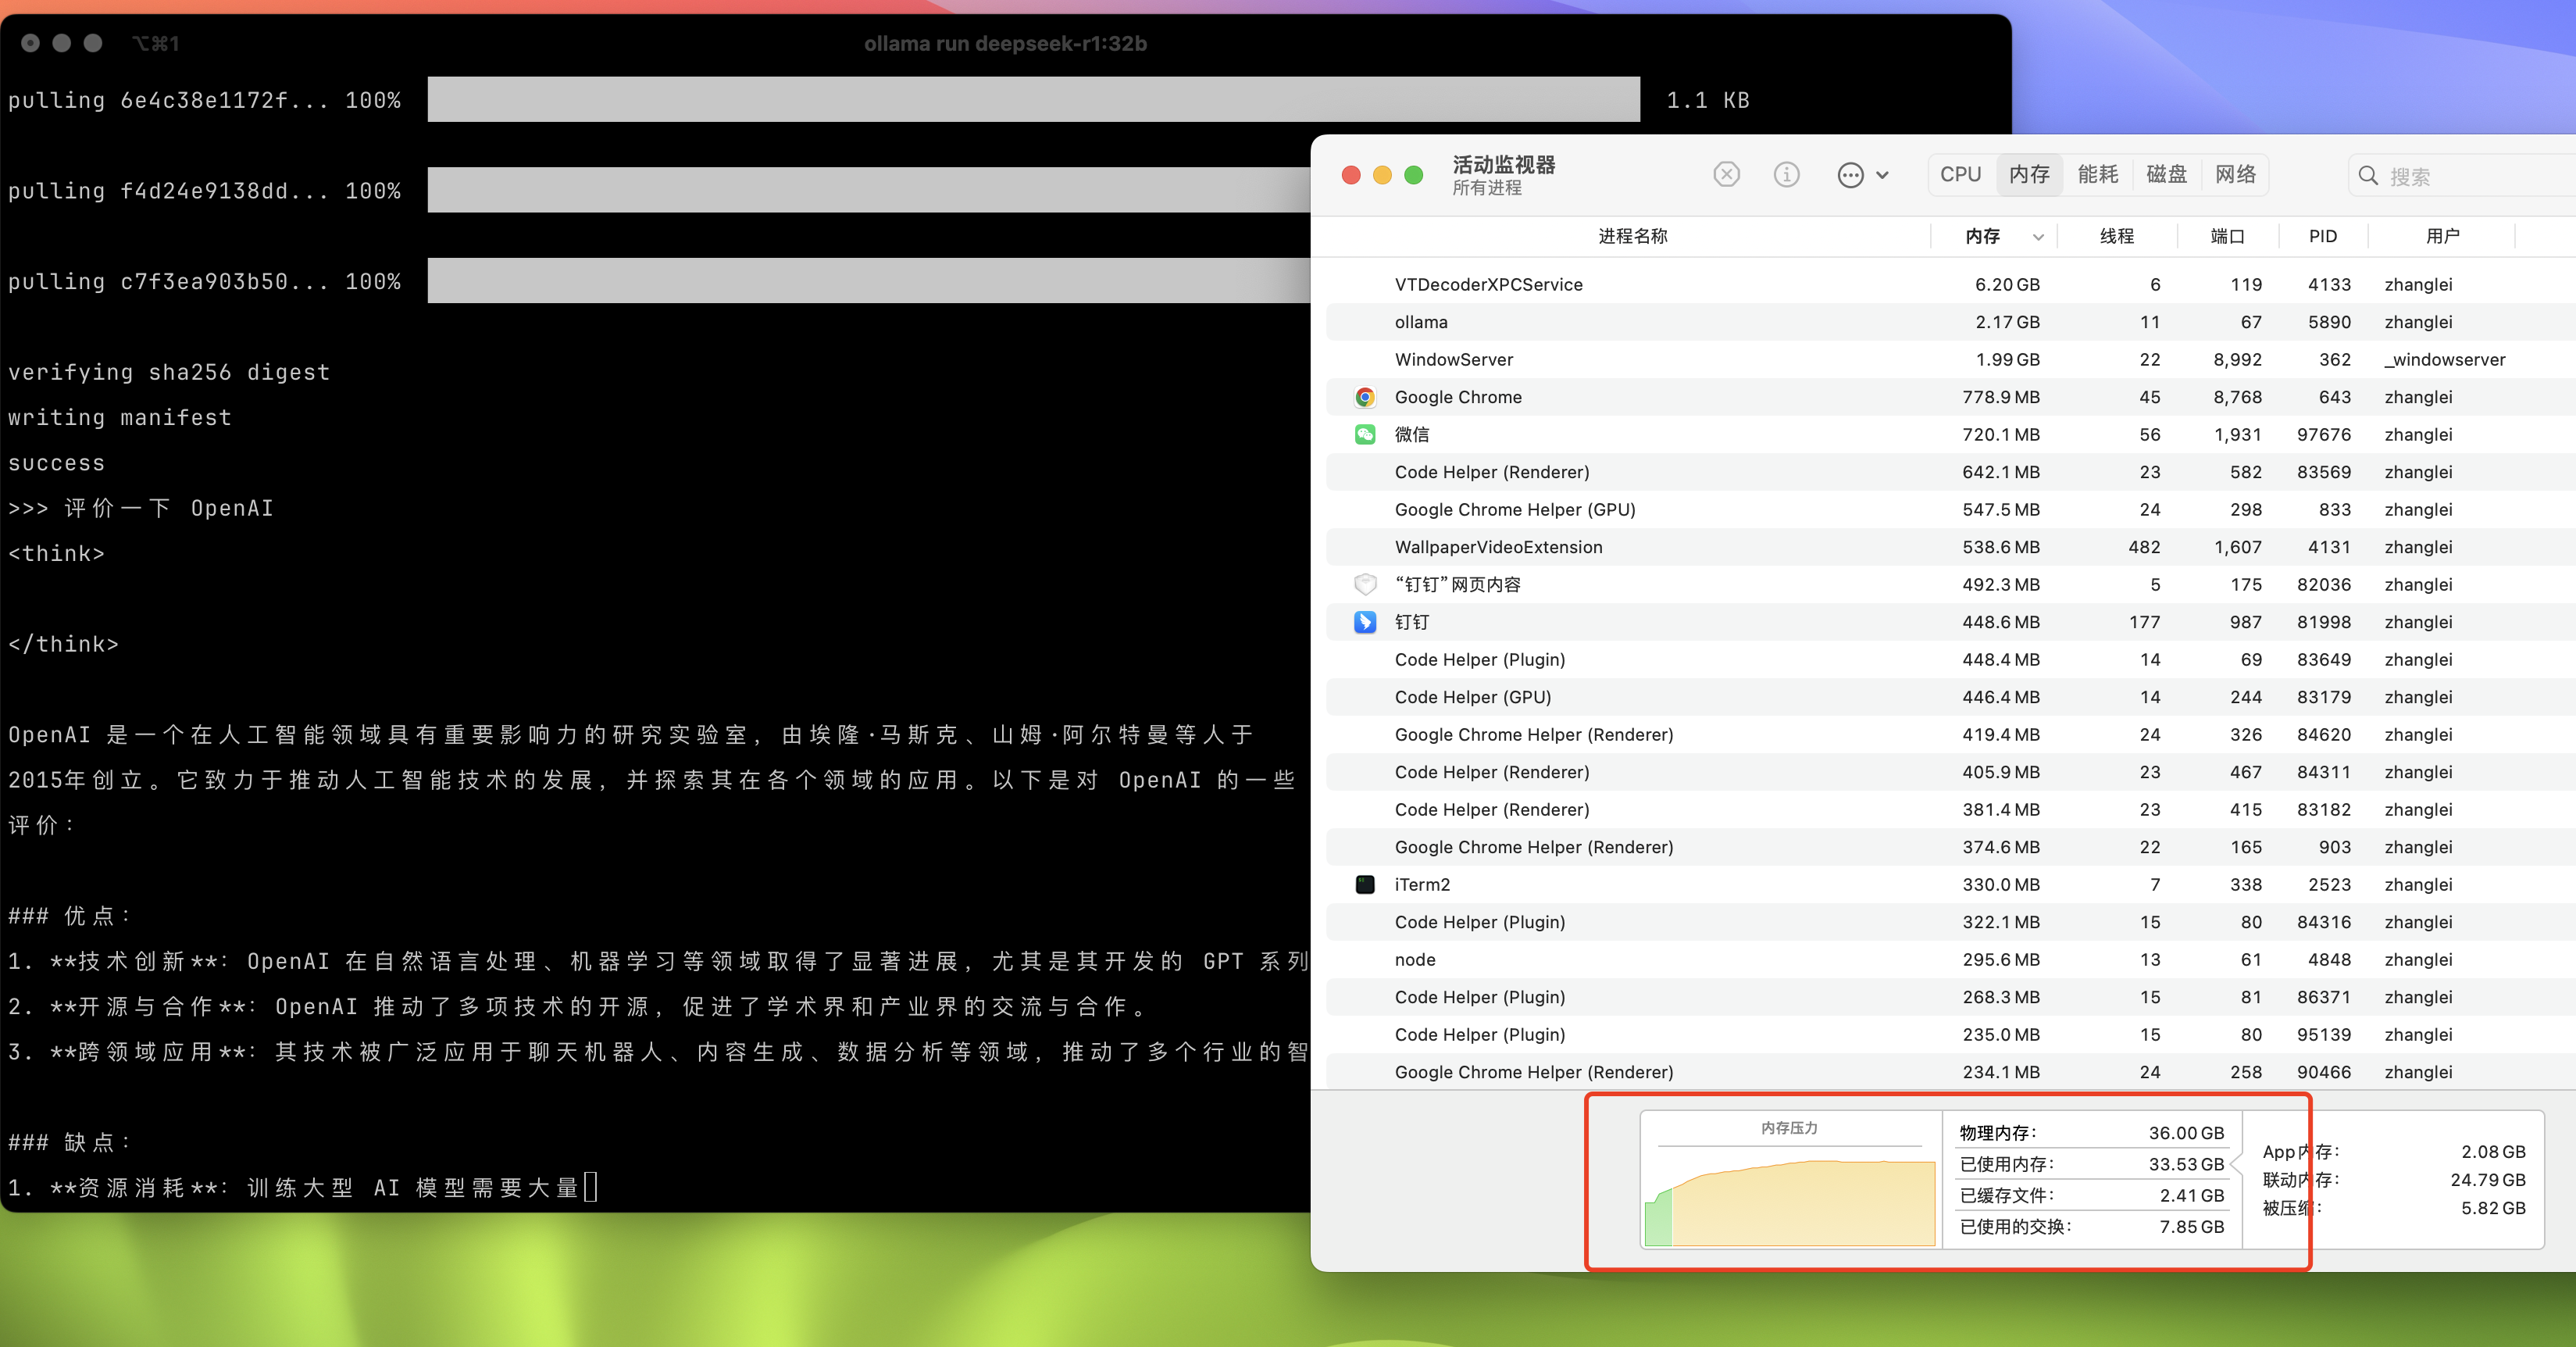Click the shield icon of "钉钉"网页内容 row

(1364, 584)
